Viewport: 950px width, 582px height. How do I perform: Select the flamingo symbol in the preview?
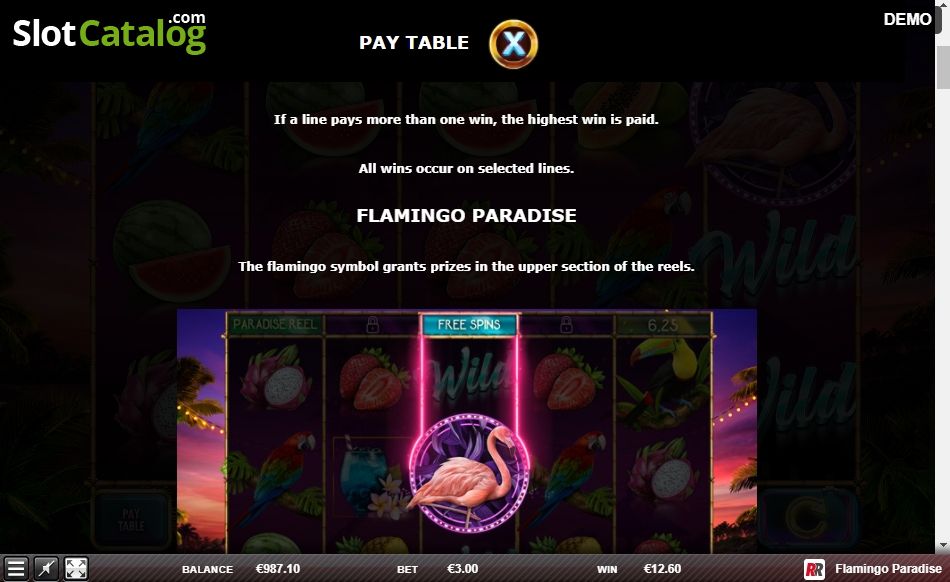pyautogui.click(x=469, y=472)
